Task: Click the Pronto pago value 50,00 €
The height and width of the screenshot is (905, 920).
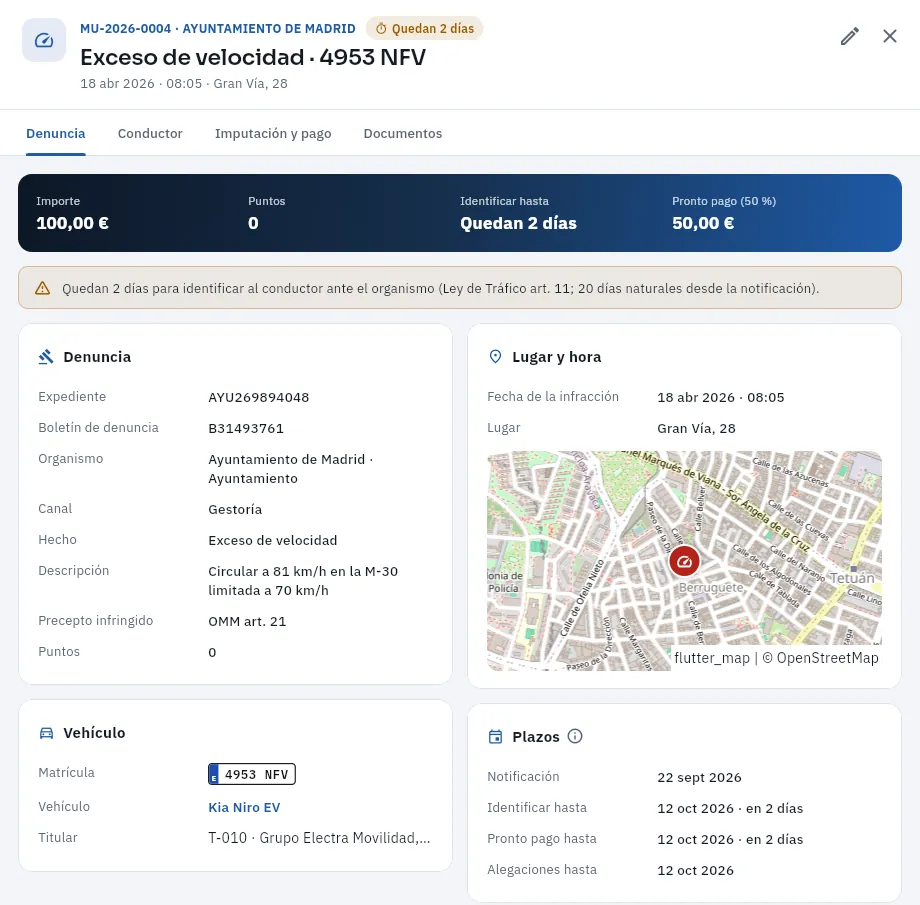Action: click(x=703, y=224)
